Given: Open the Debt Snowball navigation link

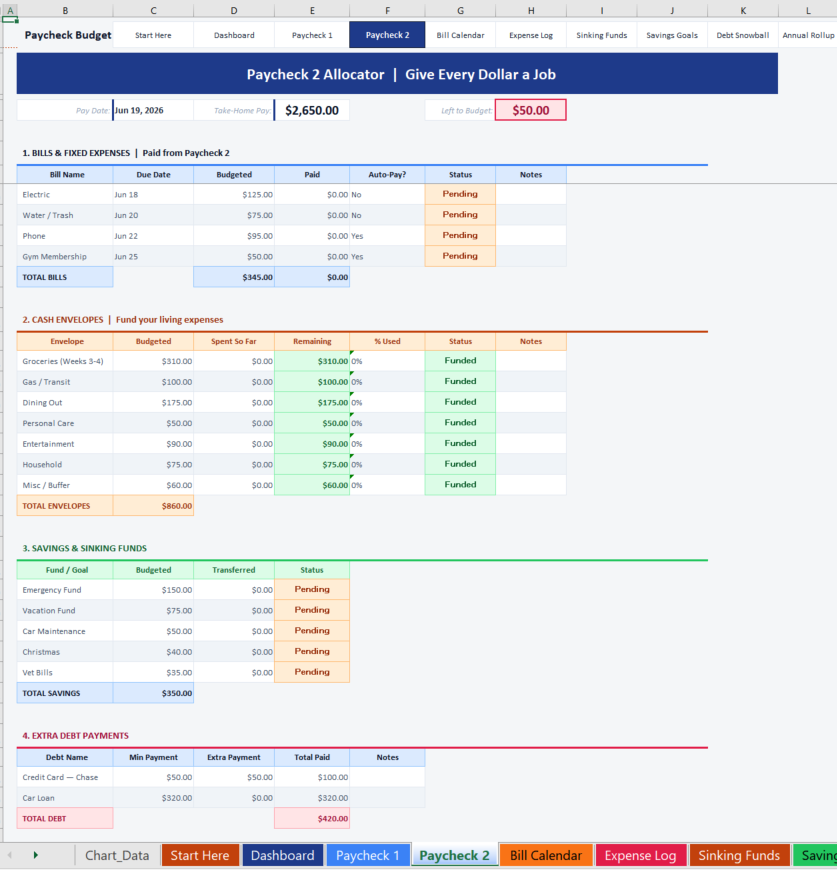Looking at the screenshot, I should click(743, 35).
